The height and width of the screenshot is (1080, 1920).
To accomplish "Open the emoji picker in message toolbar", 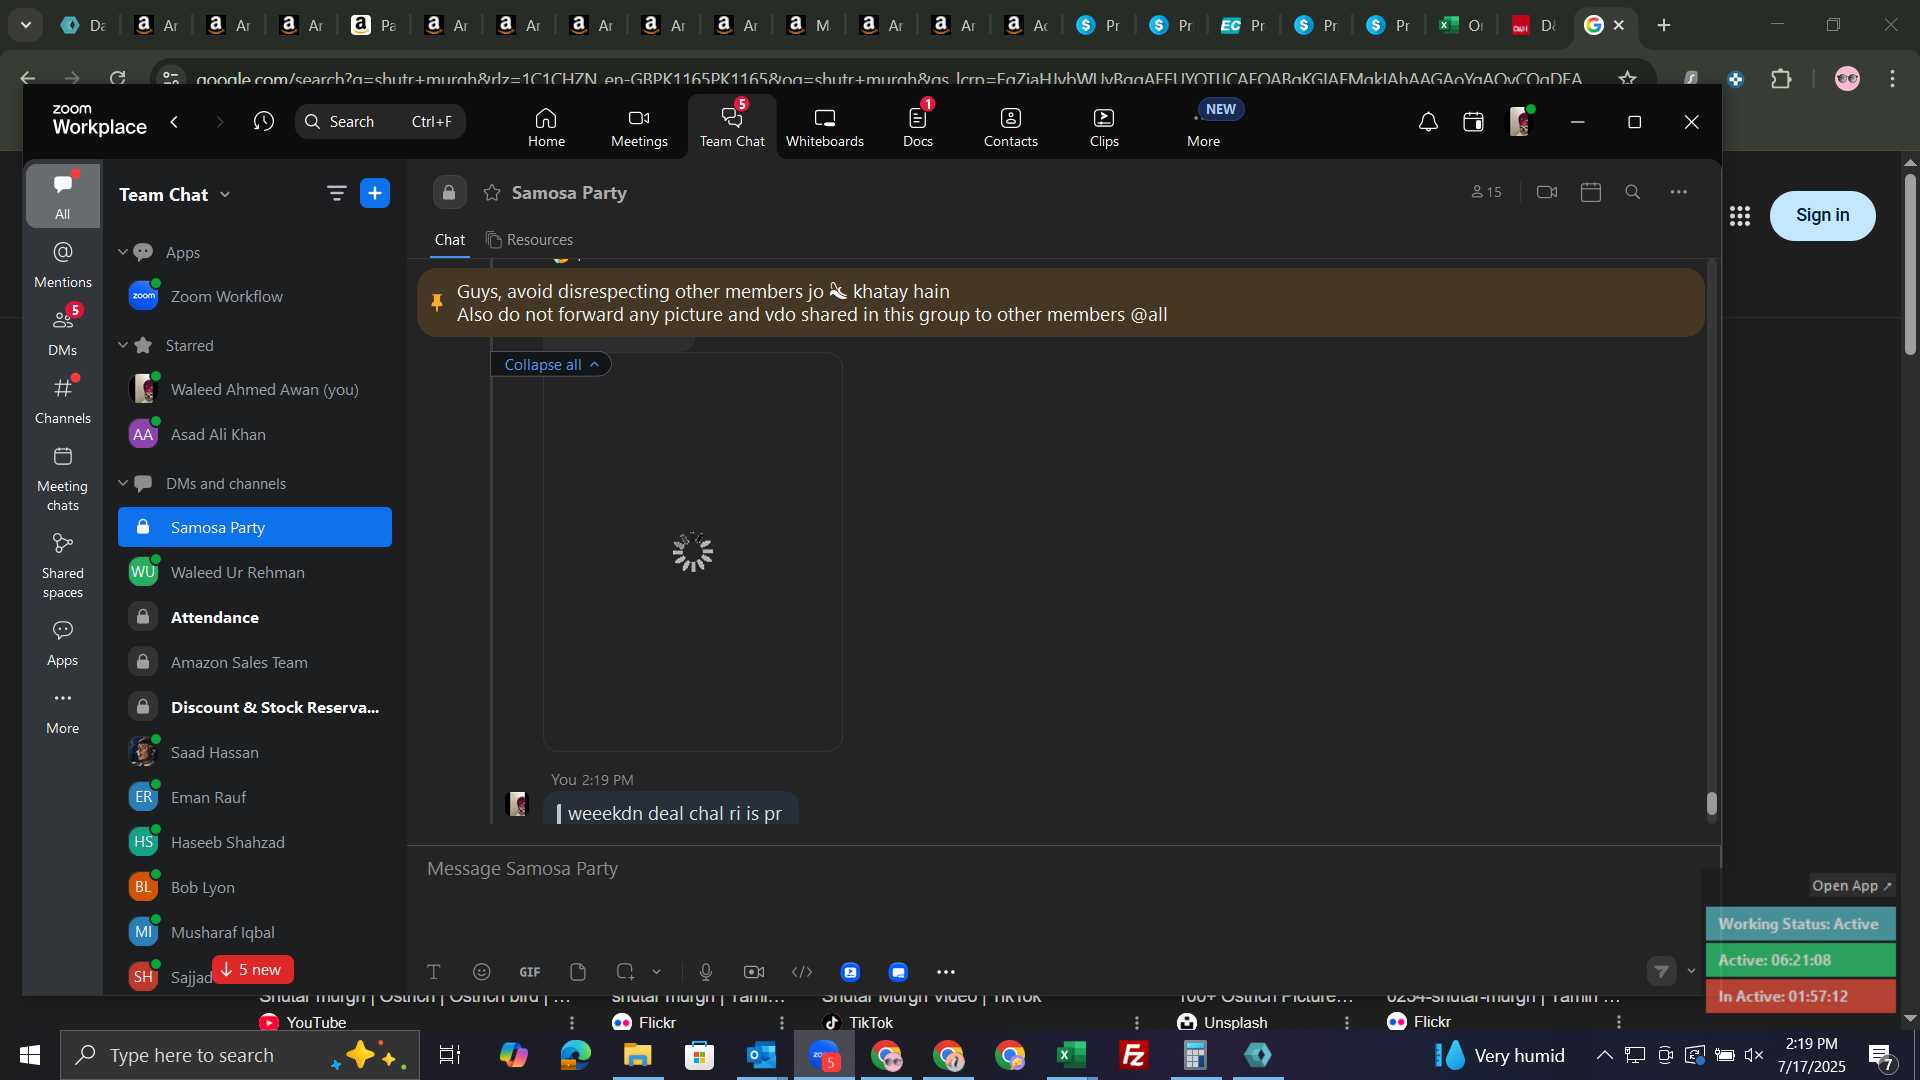I will (482, 972).
